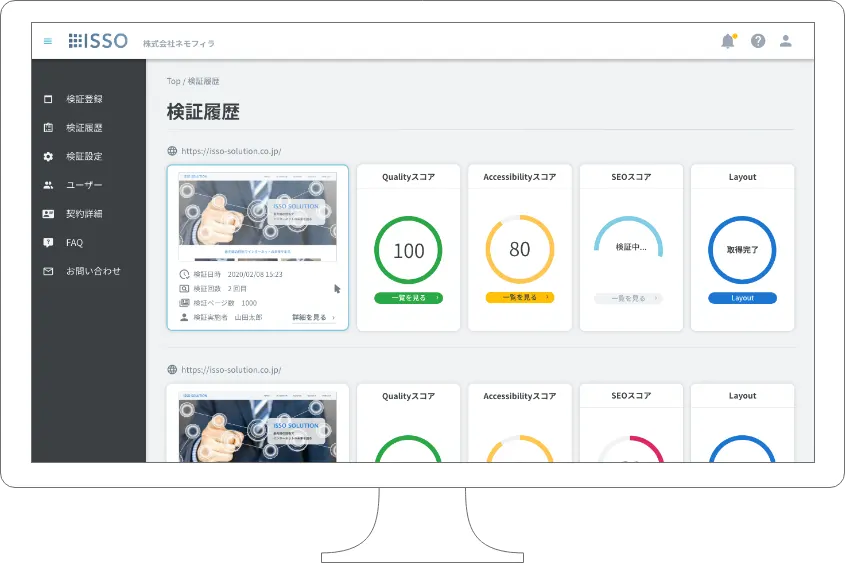The image size is (845, 563).
Task: Click Qualityスコア title in first row
Action: (408, 177)
